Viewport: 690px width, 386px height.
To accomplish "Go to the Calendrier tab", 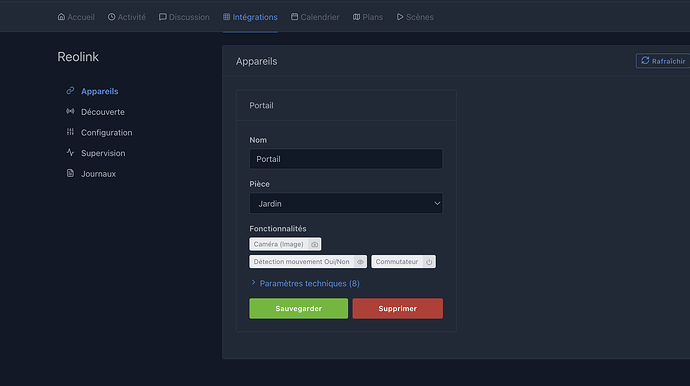I will click(x=315, y=17).
